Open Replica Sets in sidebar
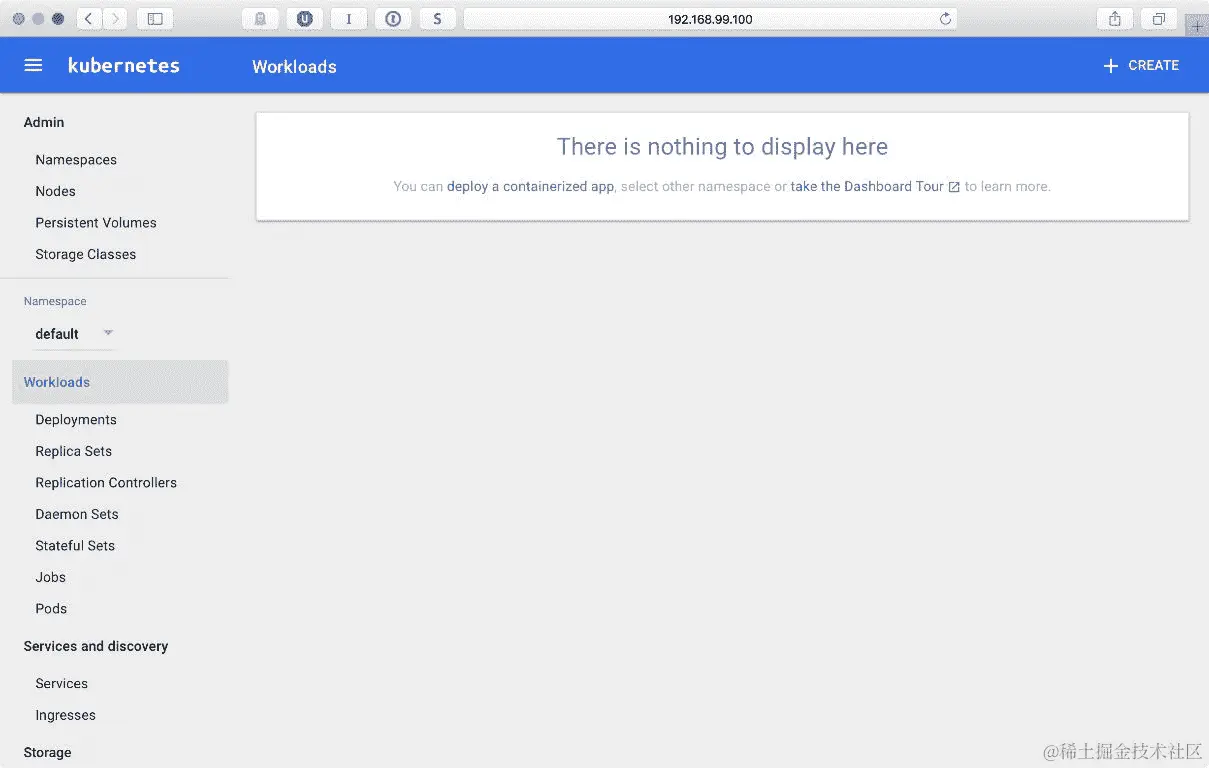Screen dimensions: 1209x768 coord(74,451)
